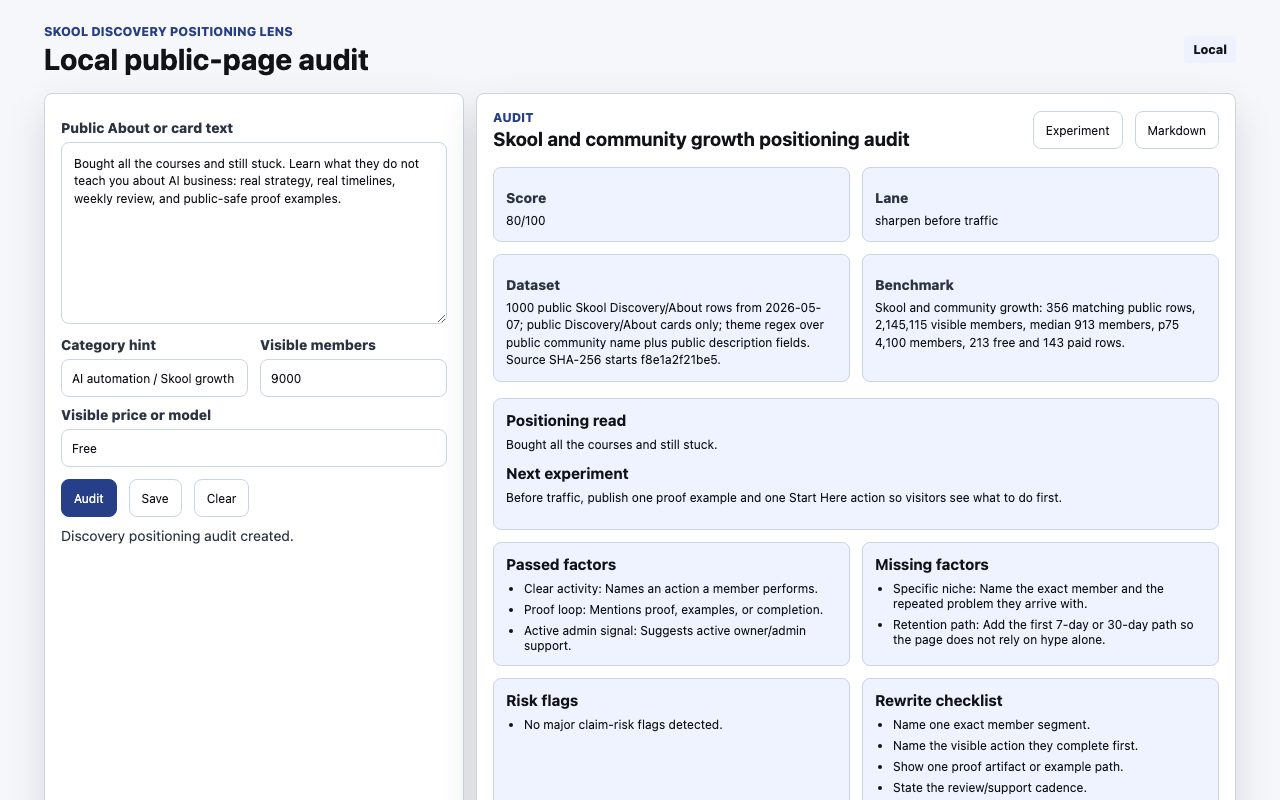Click the 'Clear activity' passed factor
The image size is (1280, 800).
671,589
